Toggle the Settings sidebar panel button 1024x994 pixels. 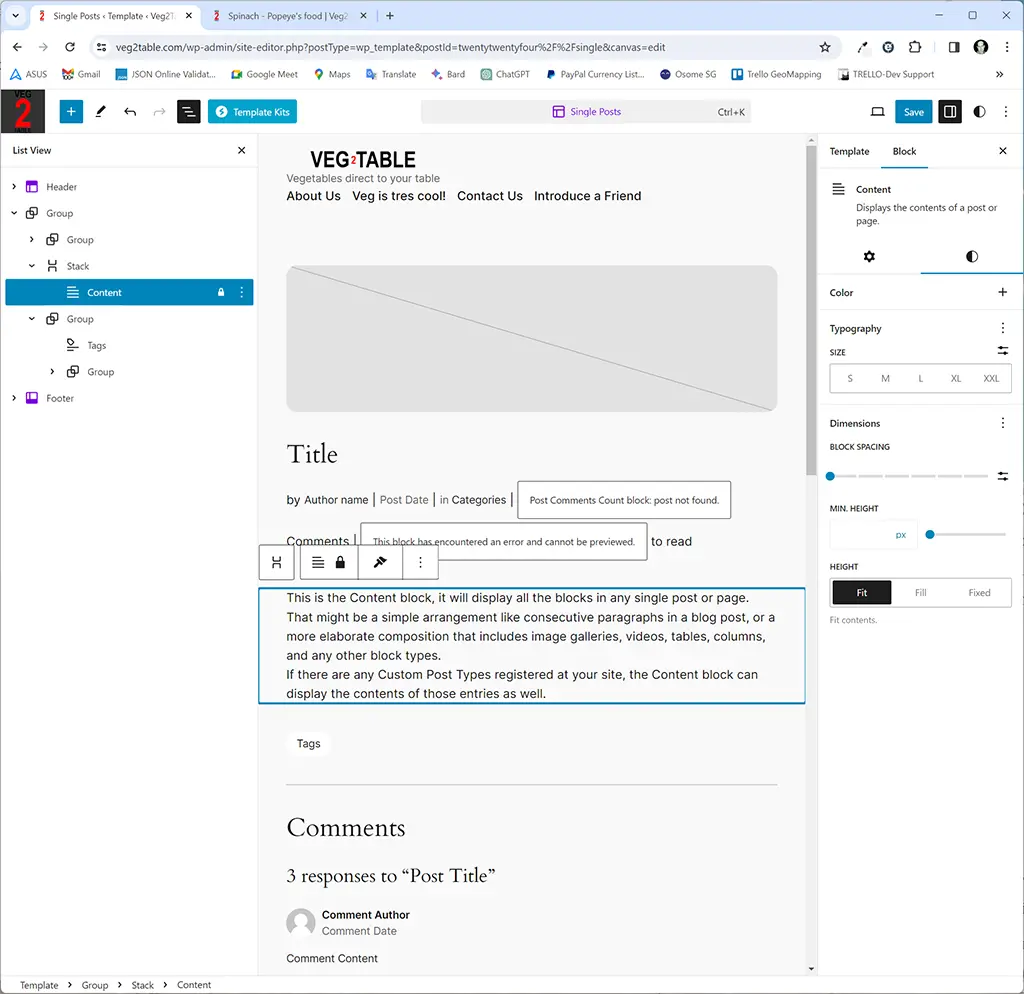click(950, 112)
